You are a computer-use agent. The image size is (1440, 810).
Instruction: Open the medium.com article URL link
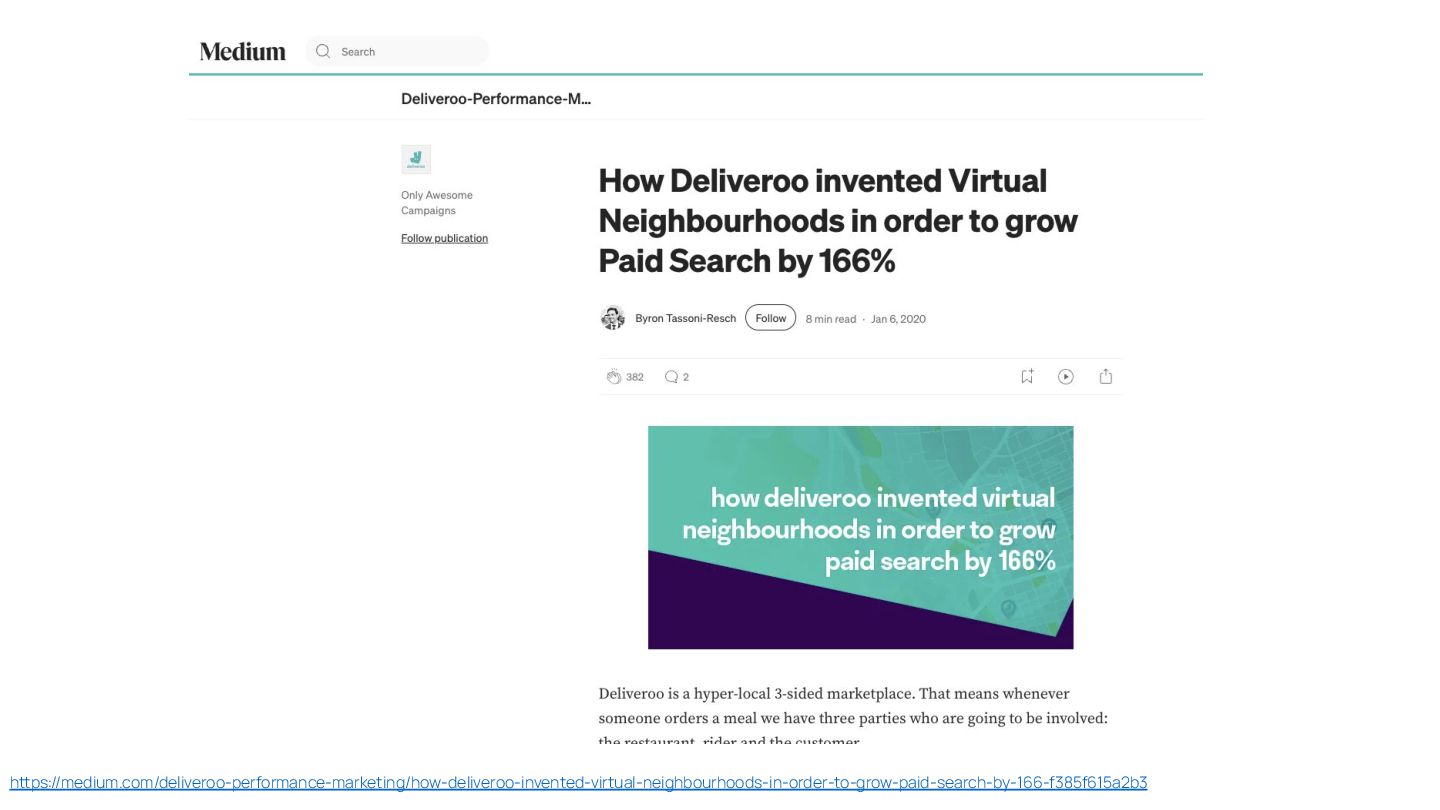click(578, 782)
